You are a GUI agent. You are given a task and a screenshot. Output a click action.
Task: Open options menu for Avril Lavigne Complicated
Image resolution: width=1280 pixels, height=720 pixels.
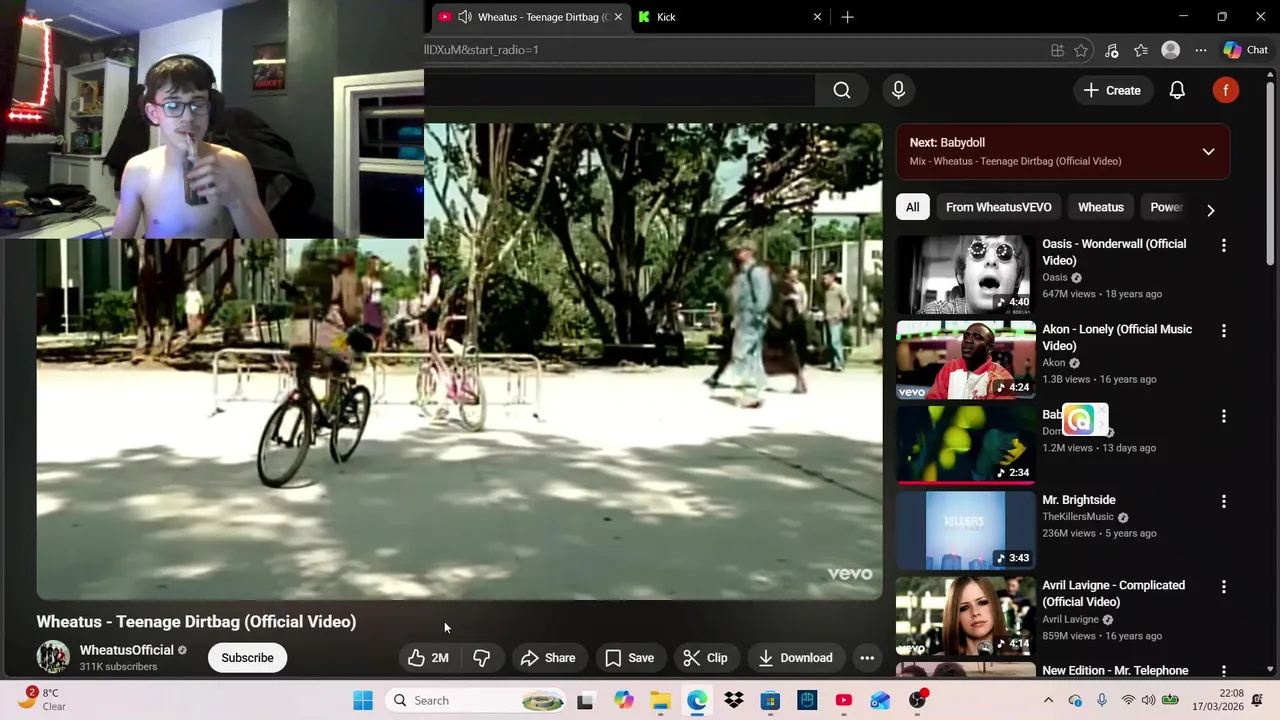pyautogui.click(x=1223, y=586)
